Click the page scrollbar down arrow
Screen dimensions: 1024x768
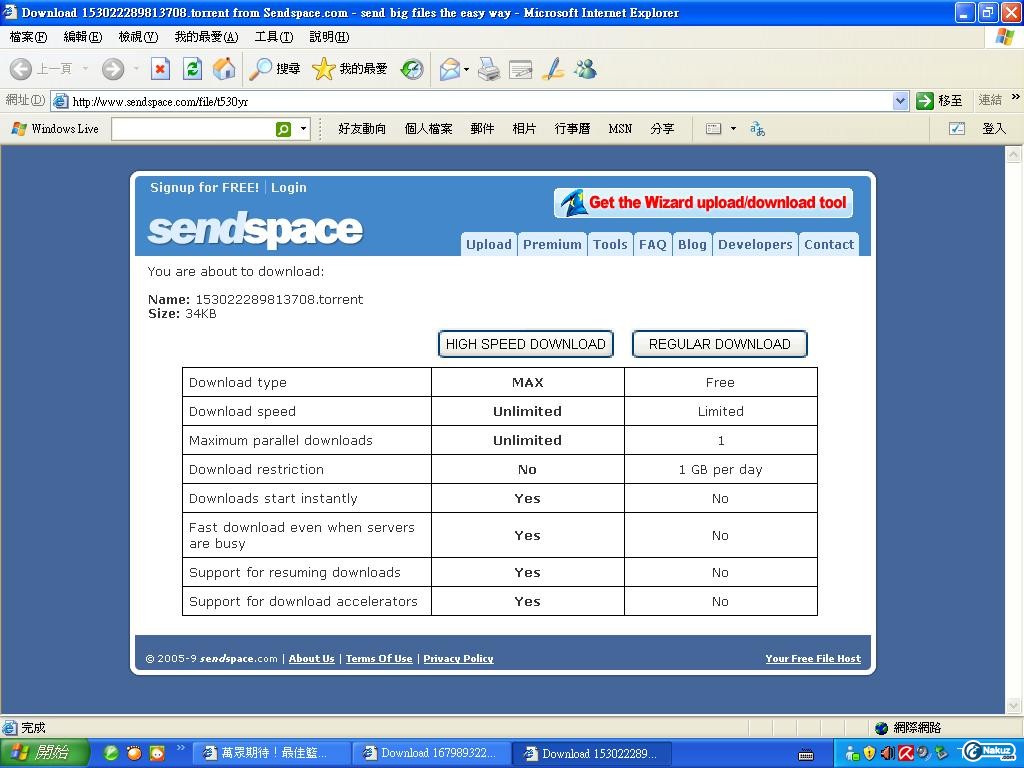click(1014, 705)
